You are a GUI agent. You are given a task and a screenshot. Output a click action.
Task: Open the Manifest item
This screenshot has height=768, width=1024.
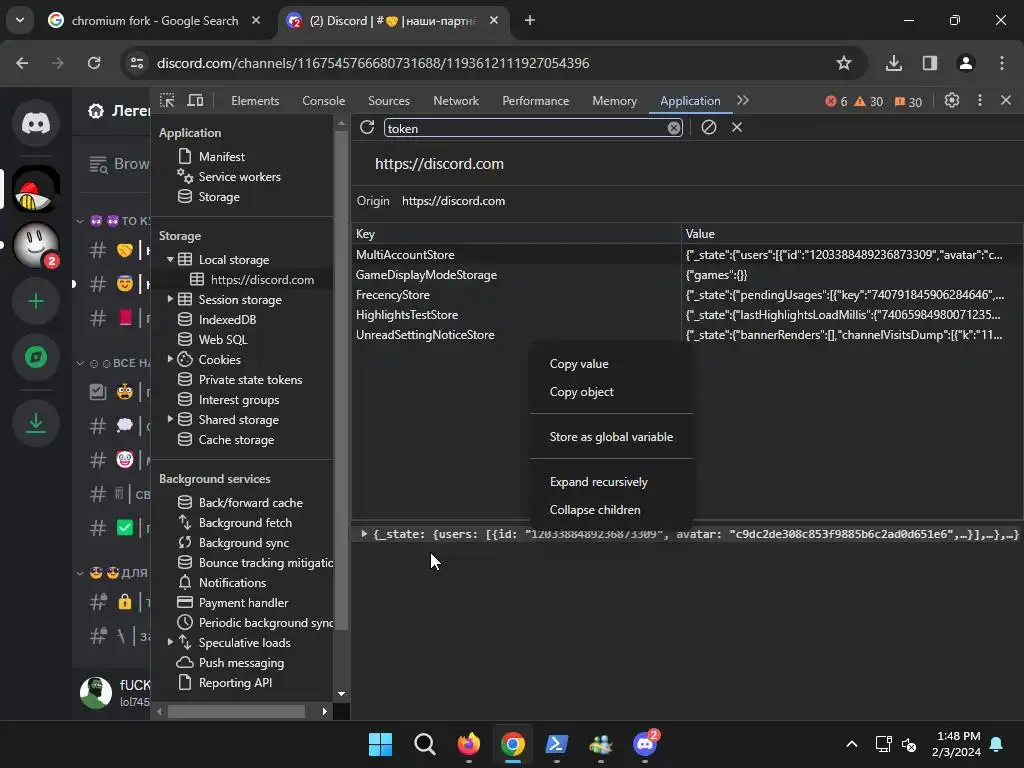point(221,157)
